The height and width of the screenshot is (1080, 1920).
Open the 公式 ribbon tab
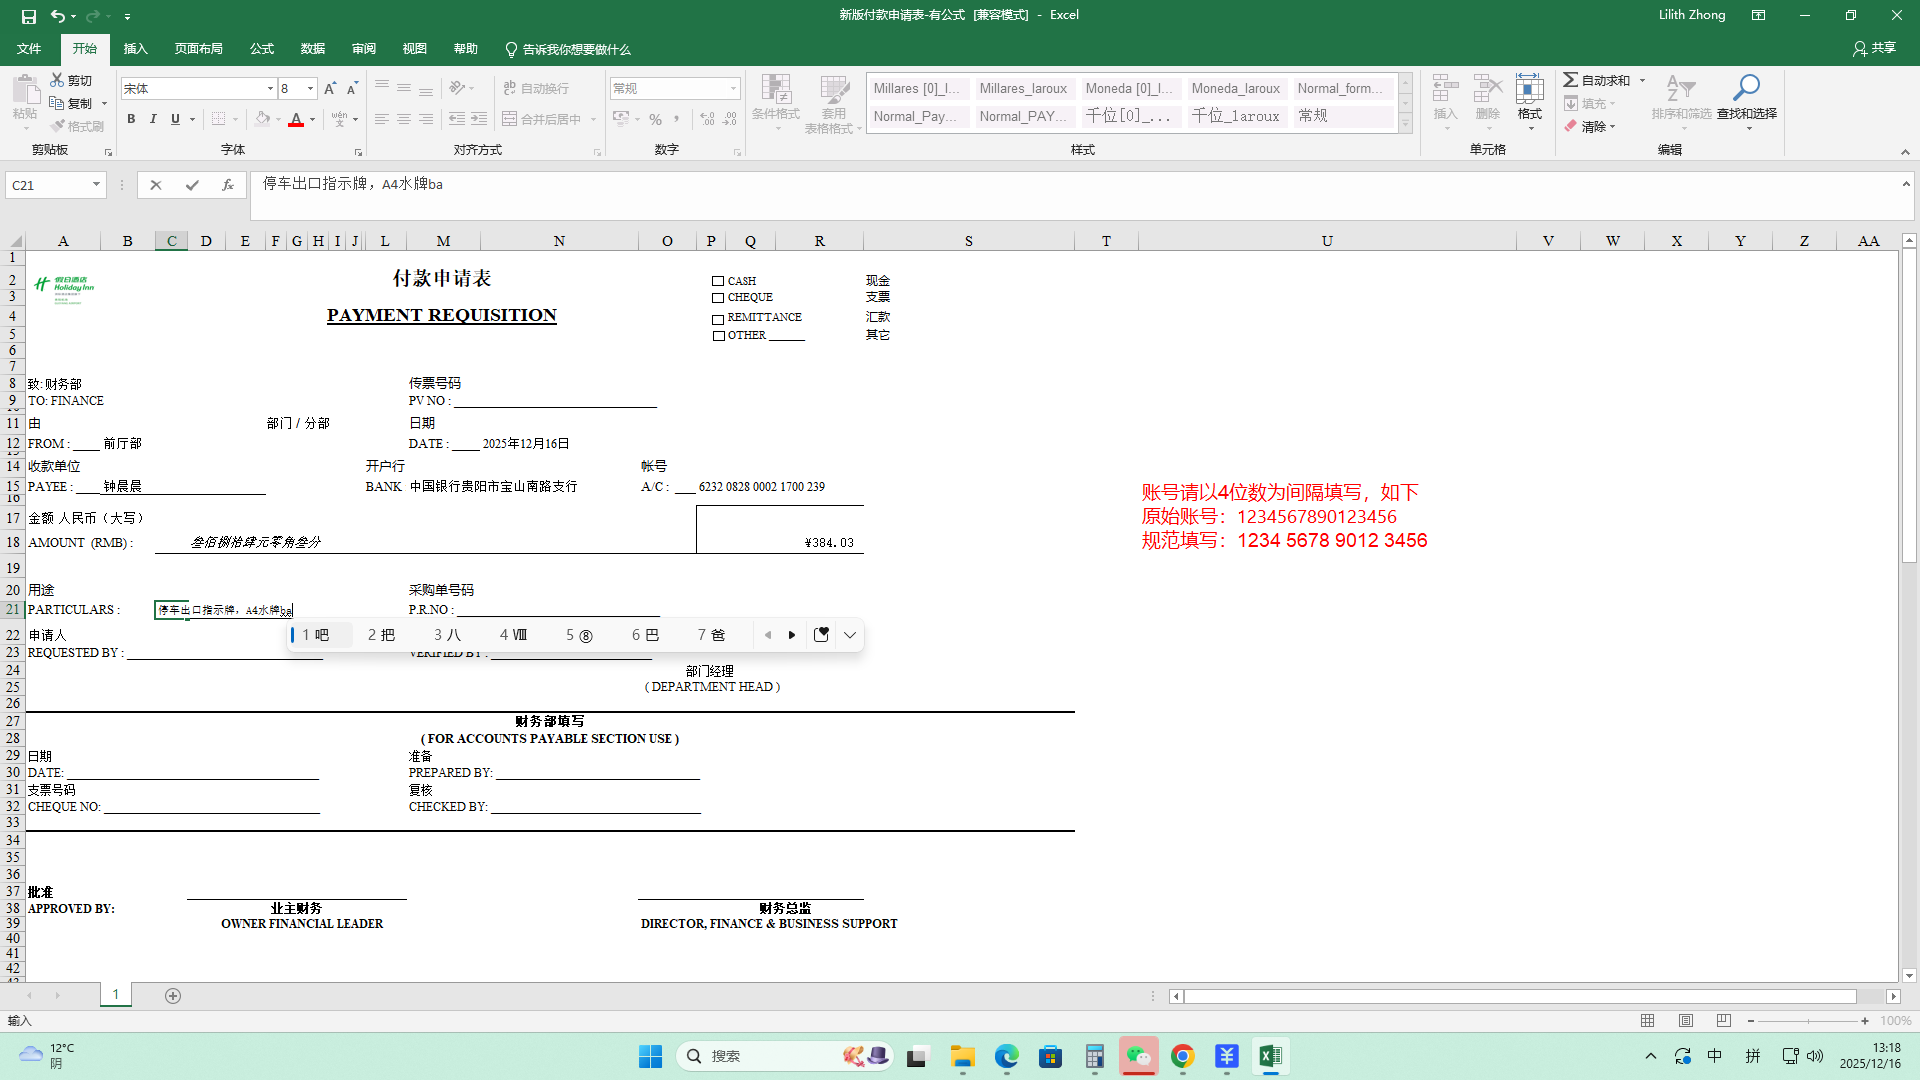pyautogui.click(x=262, y=49)
